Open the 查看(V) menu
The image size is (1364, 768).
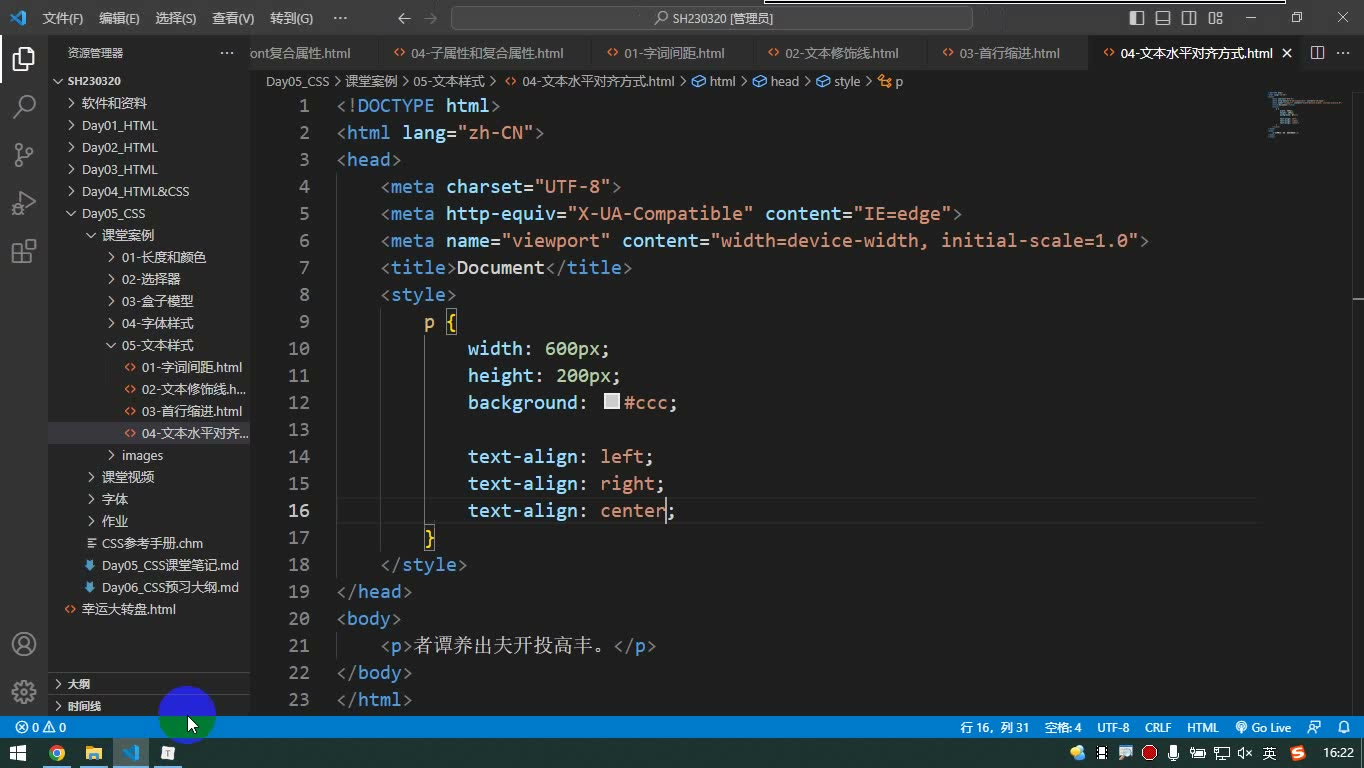pos(233,18)
